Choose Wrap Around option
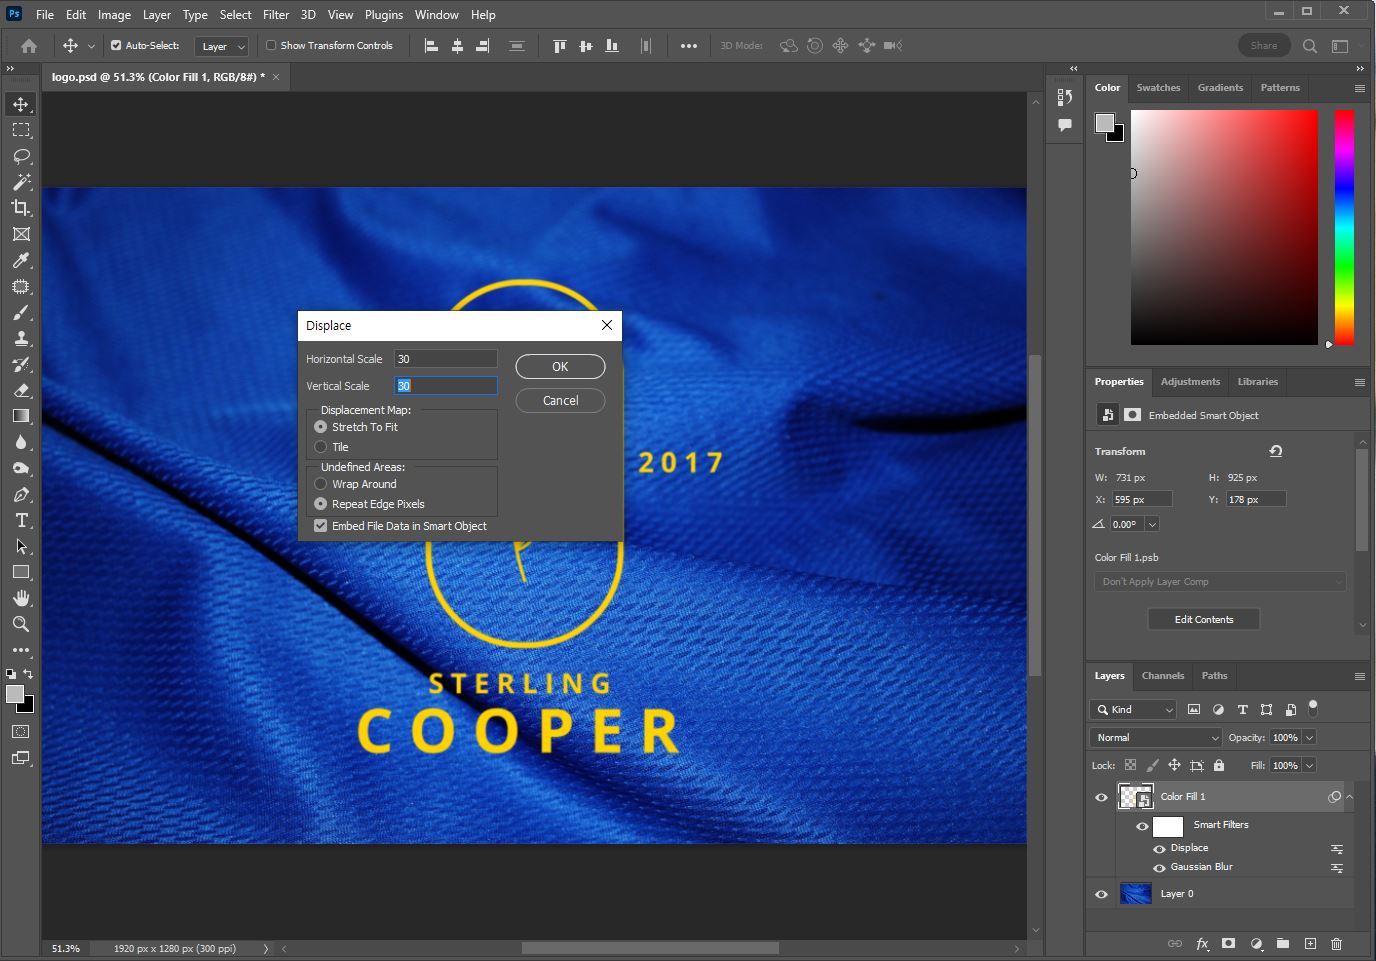This screenshot has width=1376, height=961. click(321, 484)
